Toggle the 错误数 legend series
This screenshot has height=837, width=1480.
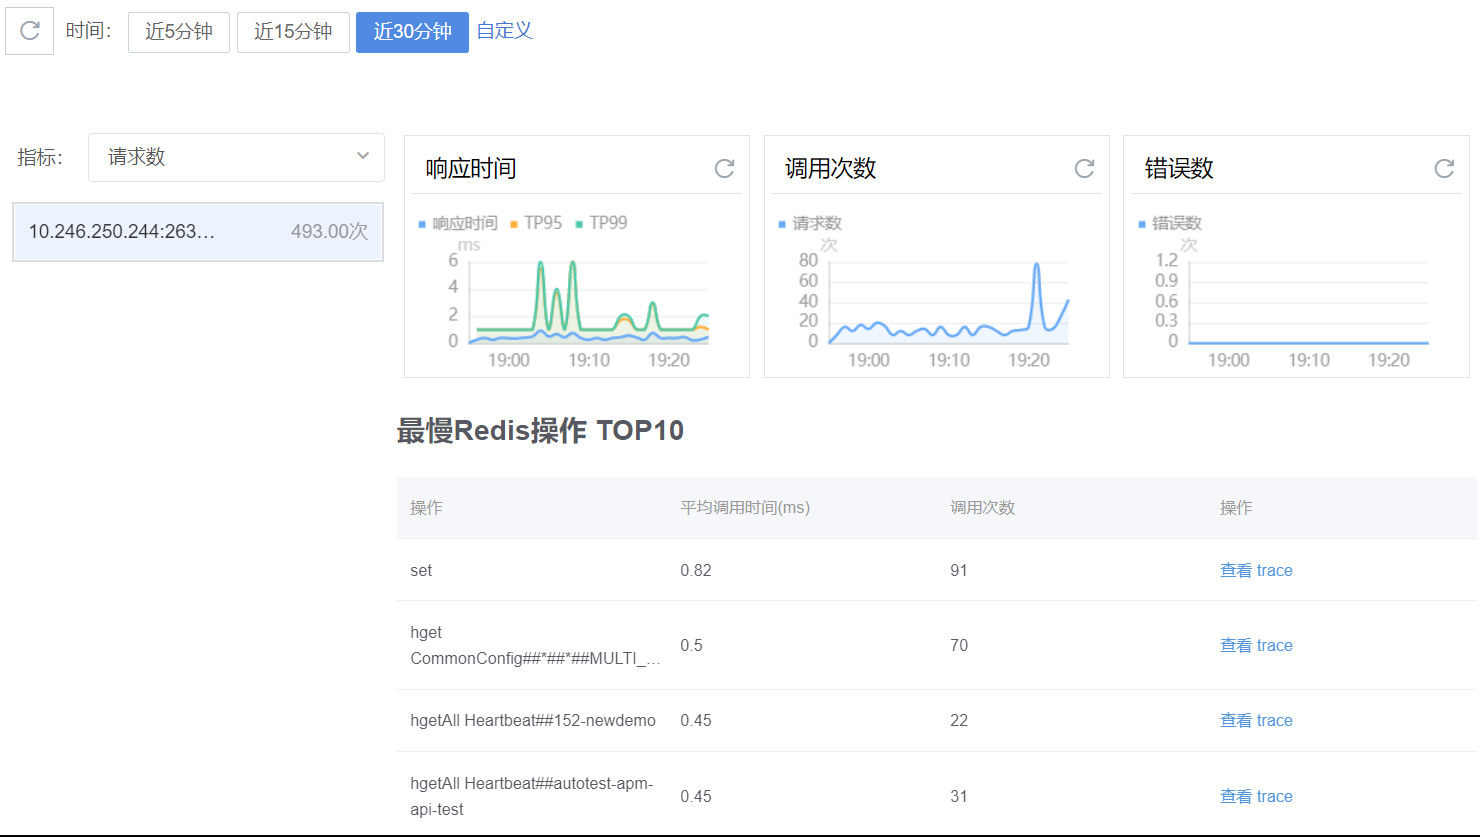1170,223
